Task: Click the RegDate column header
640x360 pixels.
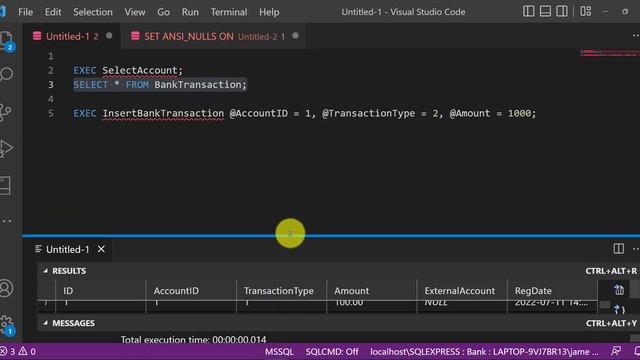Action: pyautogui.click(x=552, y=291)
